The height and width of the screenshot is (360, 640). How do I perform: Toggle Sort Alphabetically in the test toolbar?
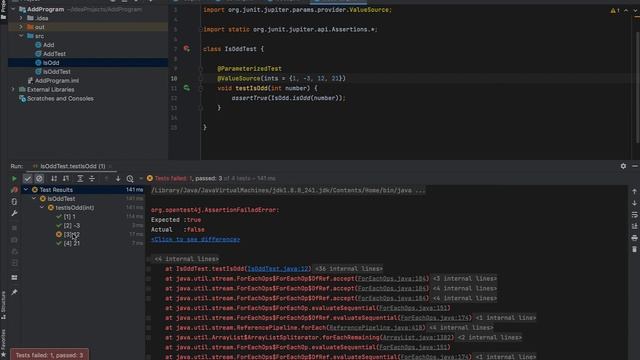tap(54, 179)
